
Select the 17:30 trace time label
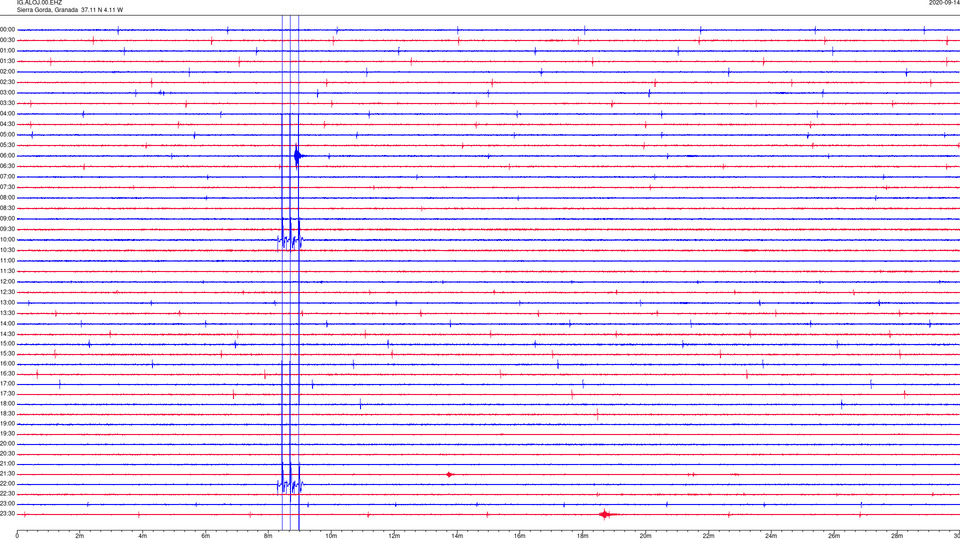[7, 394]
